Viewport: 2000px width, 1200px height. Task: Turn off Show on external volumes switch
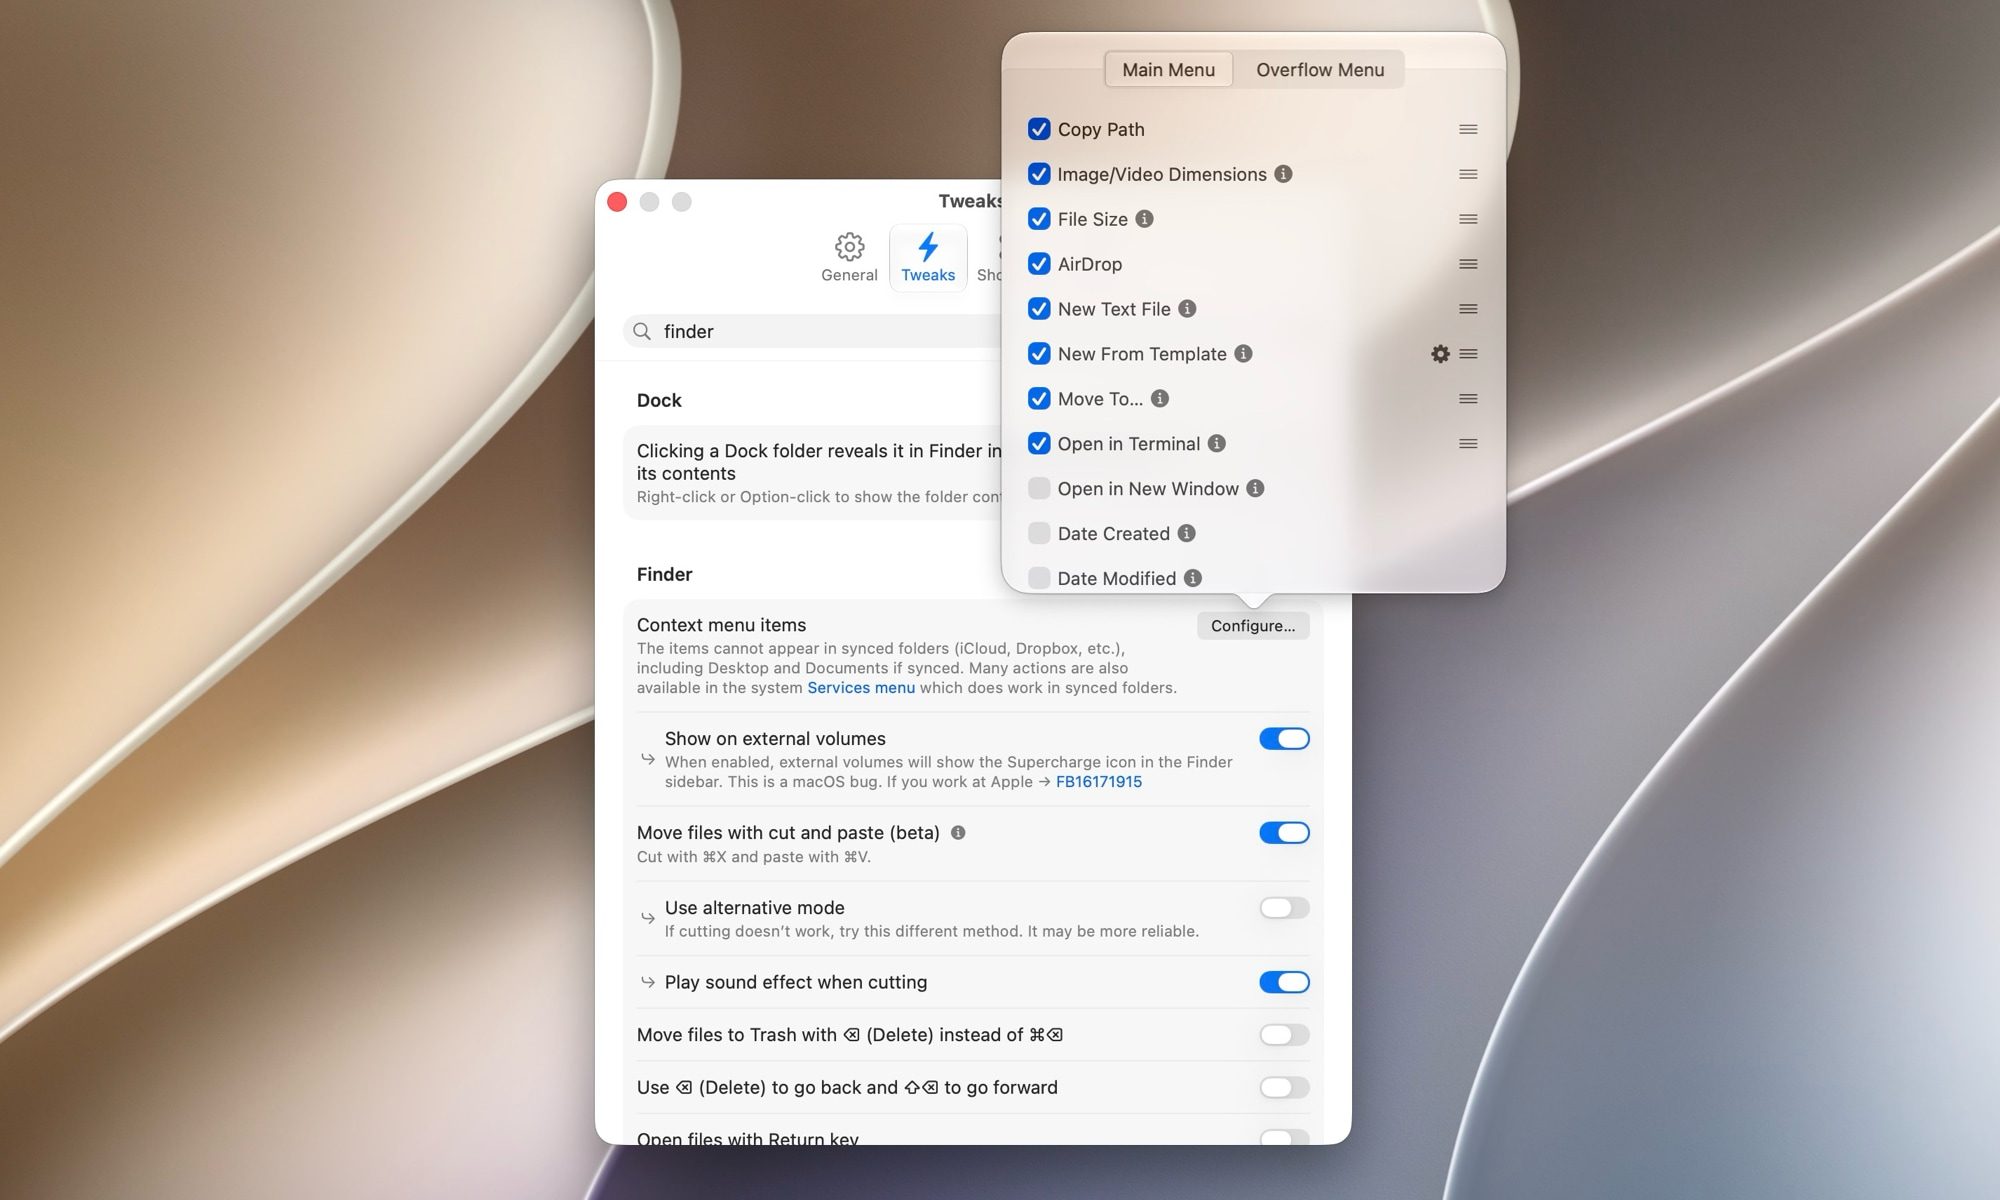1284,739
